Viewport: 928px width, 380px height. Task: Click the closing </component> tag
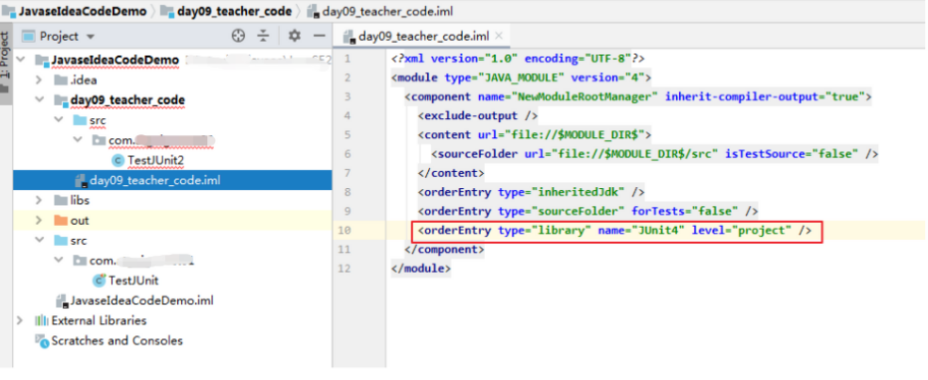444,249
